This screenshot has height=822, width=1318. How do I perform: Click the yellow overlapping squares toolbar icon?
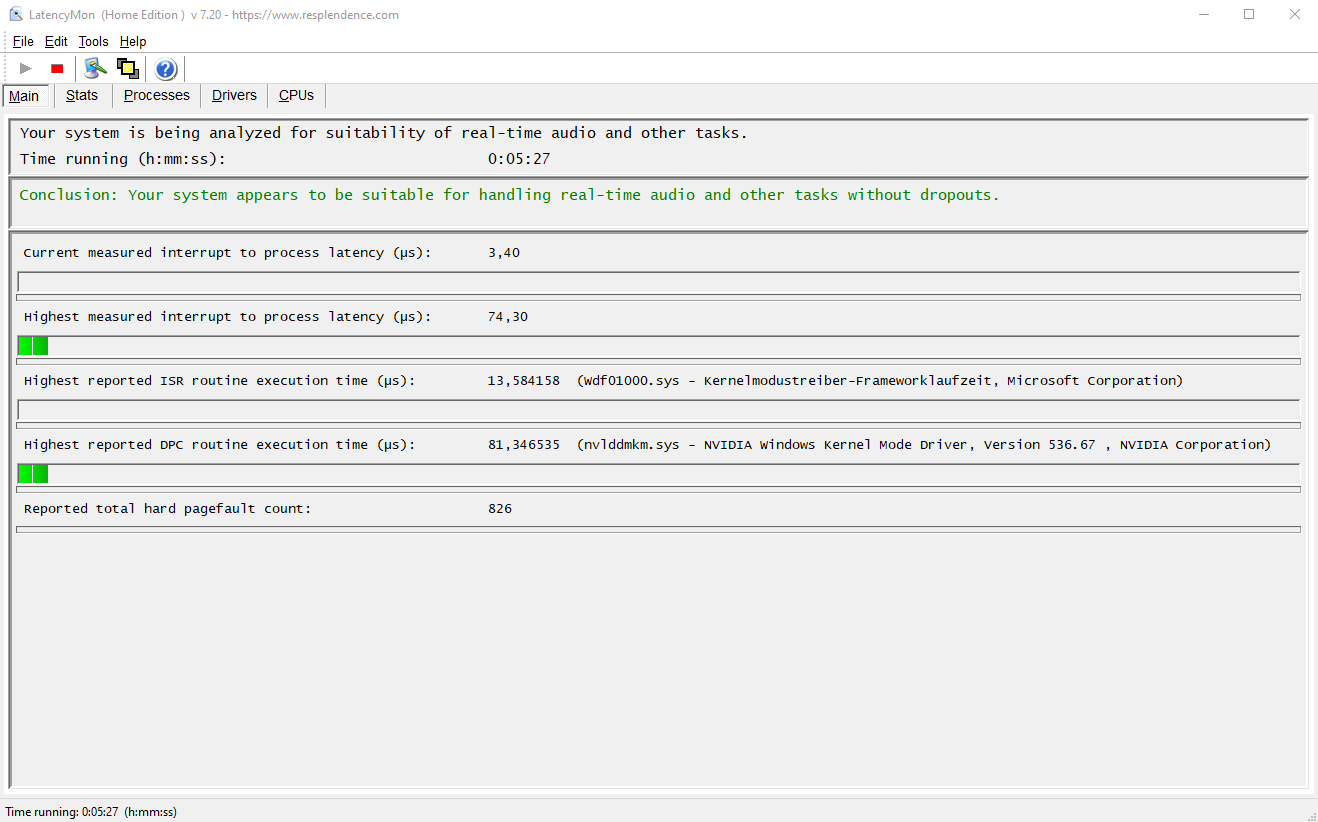[127, 68]
